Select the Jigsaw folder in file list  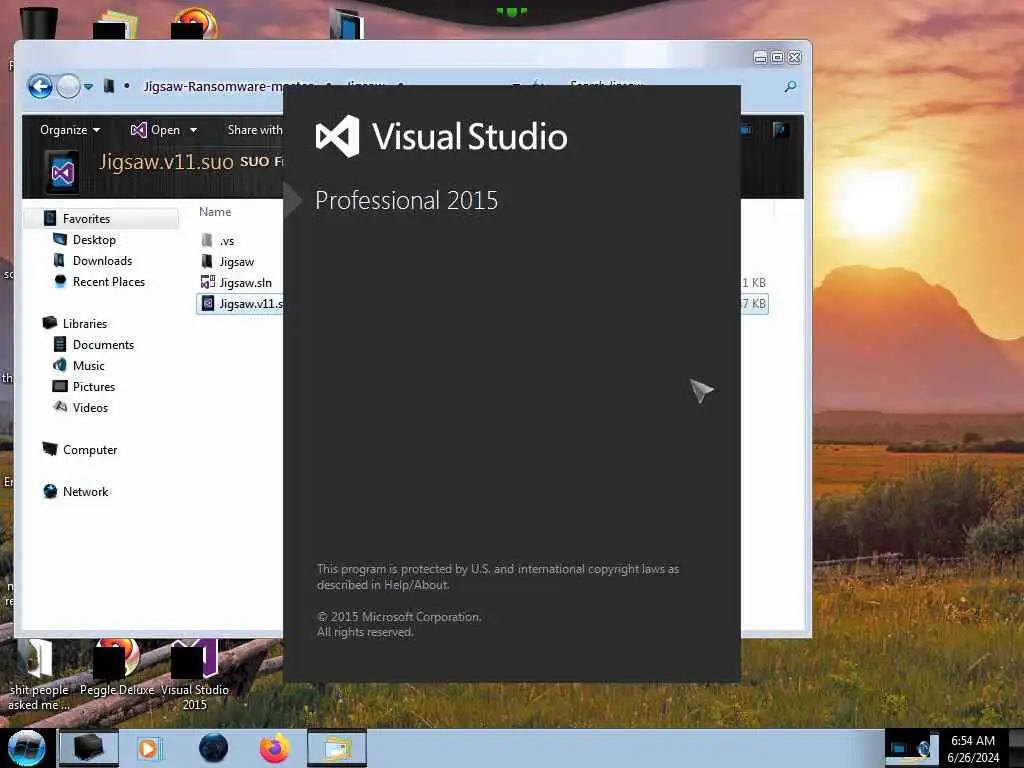(236, 261)
